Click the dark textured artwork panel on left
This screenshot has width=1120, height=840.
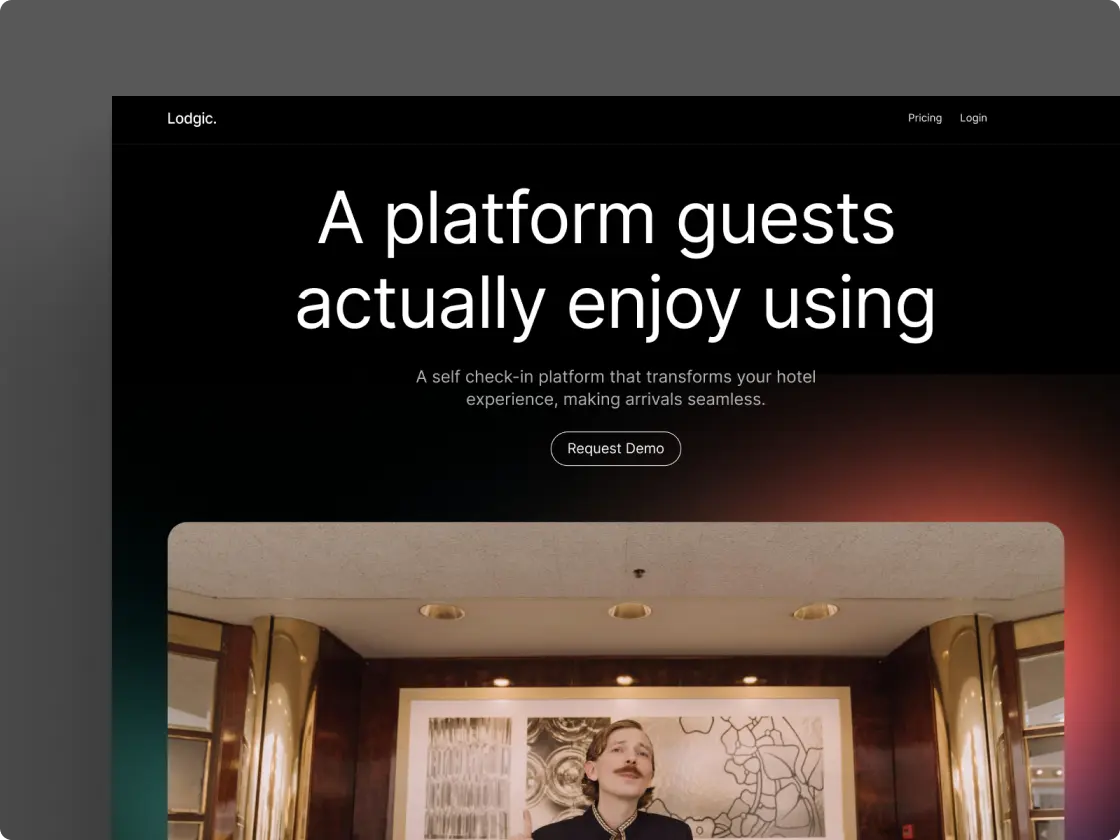[469, 775]
